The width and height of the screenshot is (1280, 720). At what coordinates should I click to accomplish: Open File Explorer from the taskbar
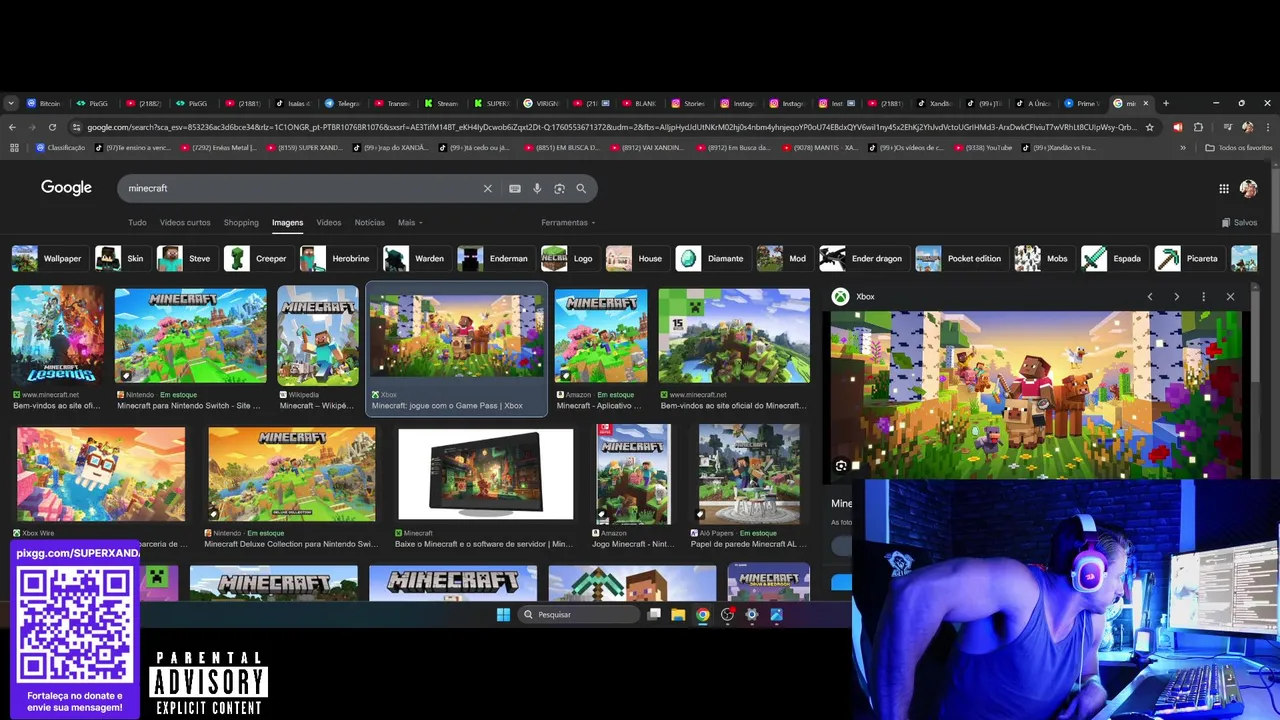(x=678, y=615)
